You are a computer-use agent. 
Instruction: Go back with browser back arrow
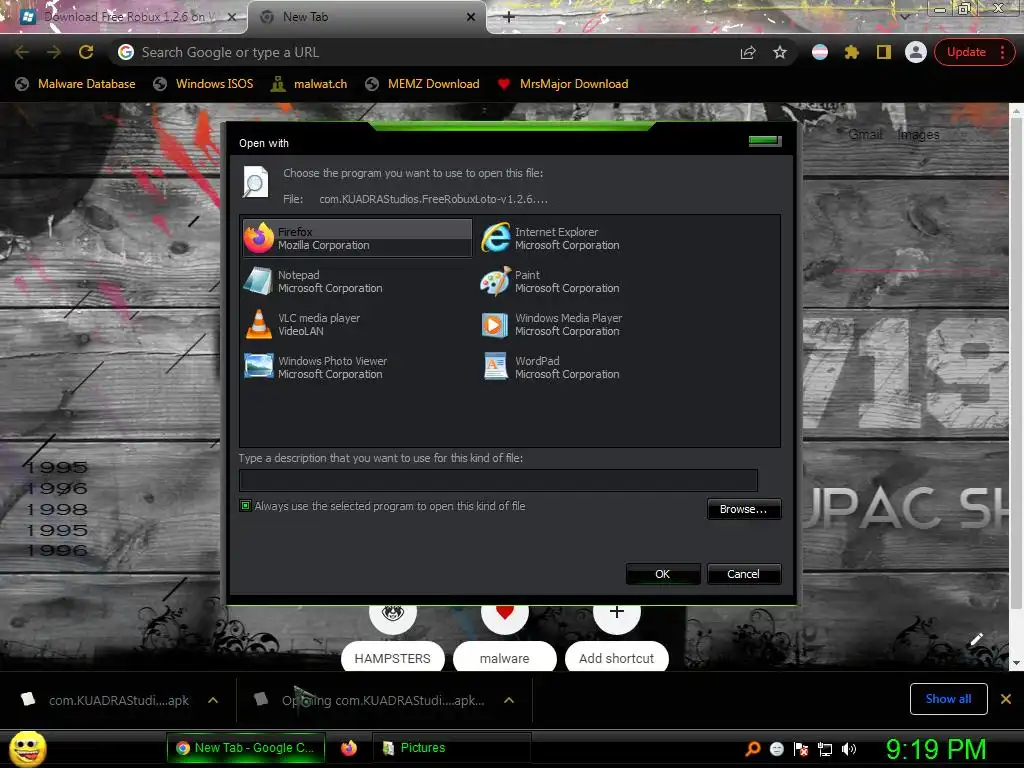[22, 52]
